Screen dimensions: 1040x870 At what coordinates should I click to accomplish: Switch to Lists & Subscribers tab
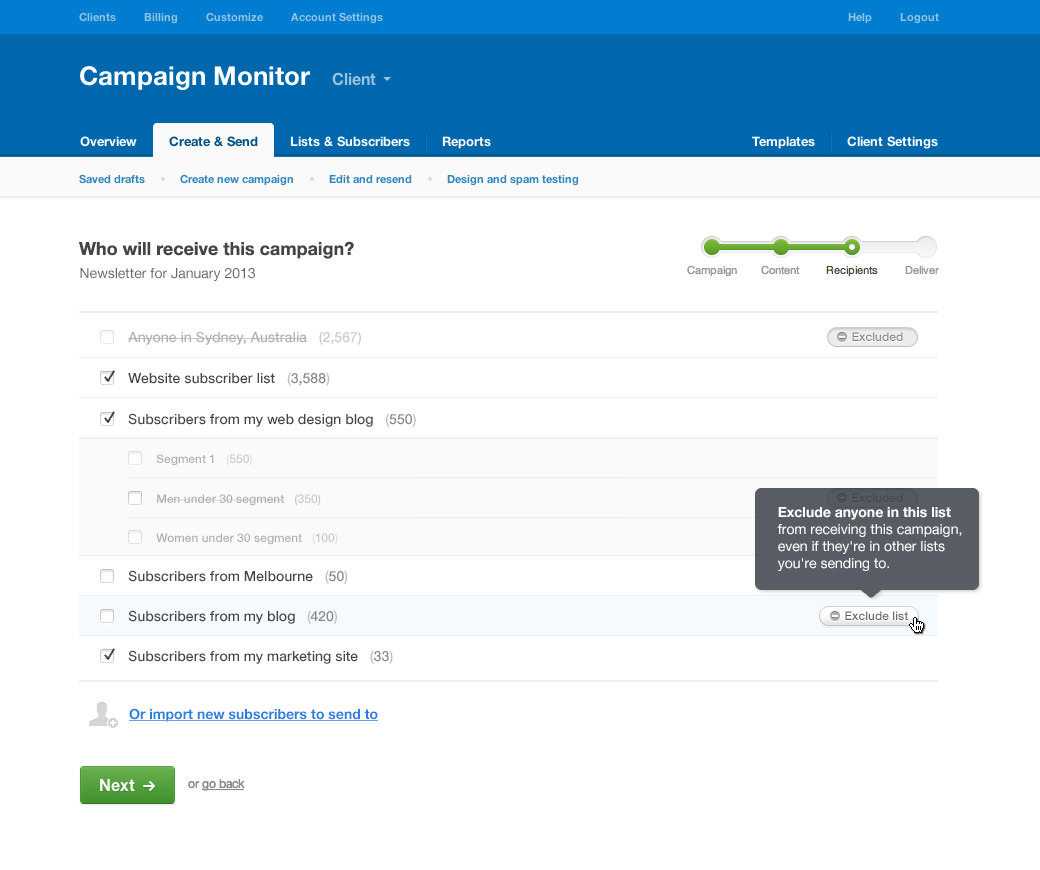pos(350,141)
